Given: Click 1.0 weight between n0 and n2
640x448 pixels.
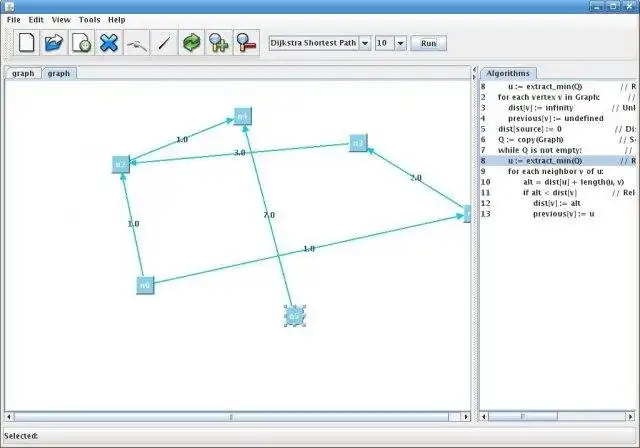Looking at the screenshot, I should coord(133,224).
